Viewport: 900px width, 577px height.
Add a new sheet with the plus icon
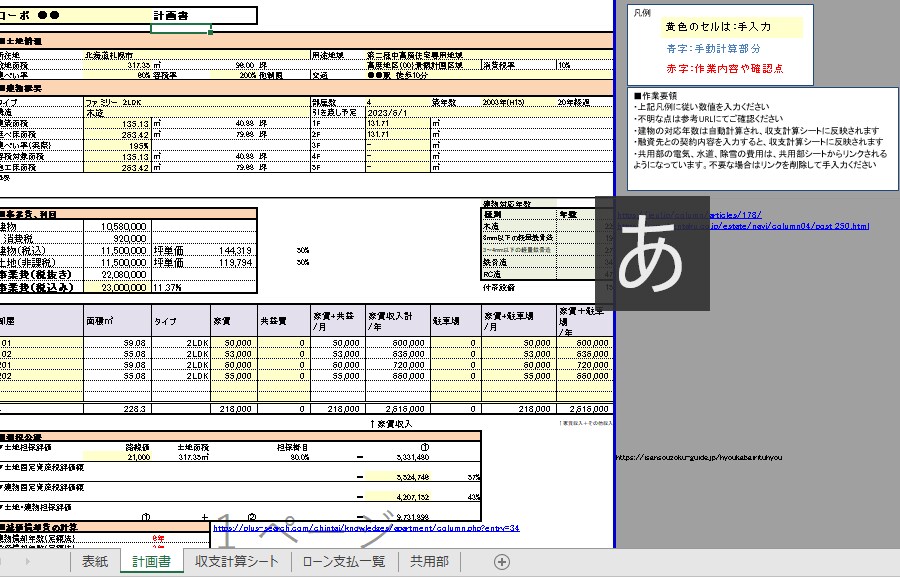pyautogui.click(x=502, y=562)
